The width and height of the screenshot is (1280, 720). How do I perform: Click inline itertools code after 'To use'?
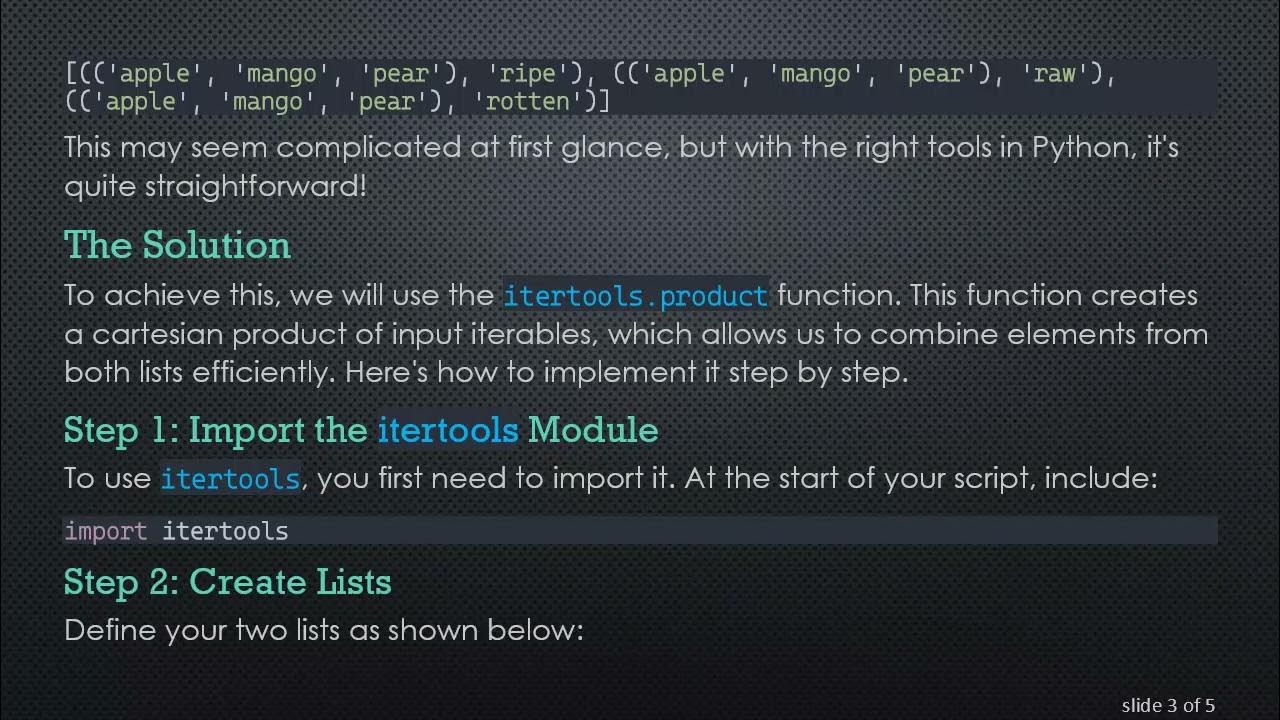click(x=230, y=479)
